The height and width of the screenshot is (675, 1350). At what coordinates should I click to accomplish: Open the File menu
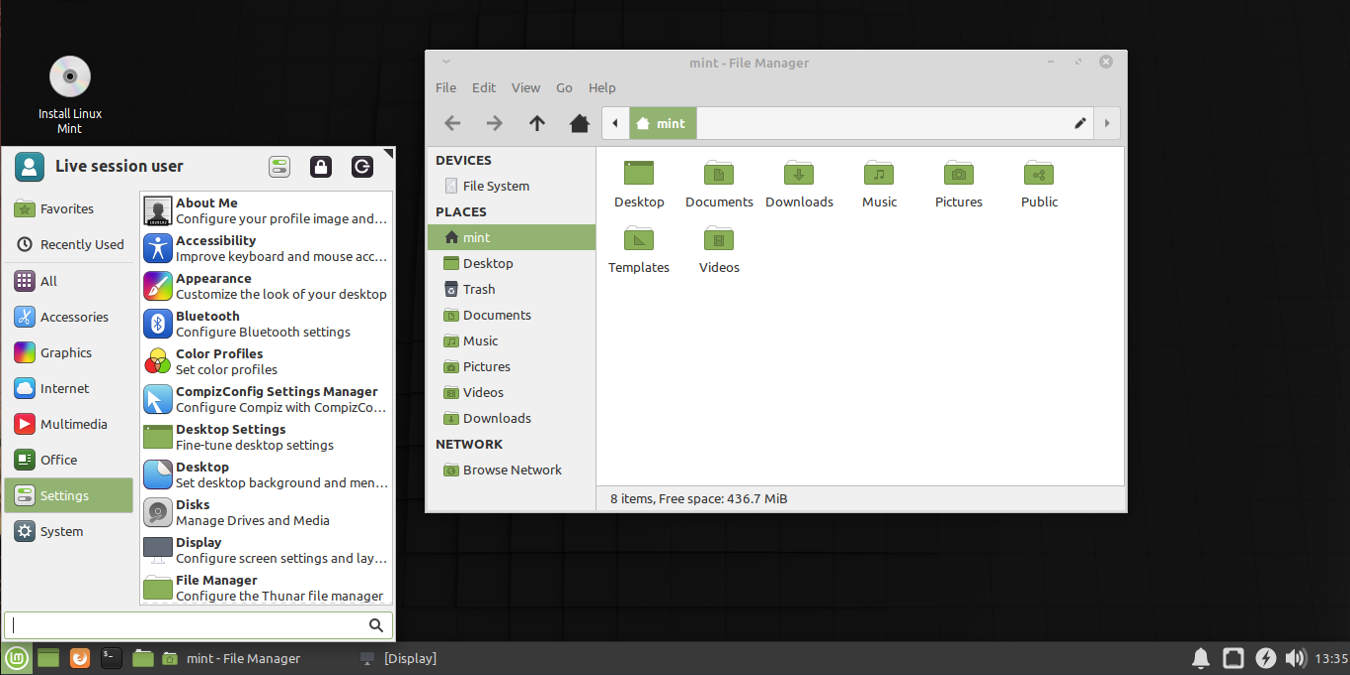[445, 88]
